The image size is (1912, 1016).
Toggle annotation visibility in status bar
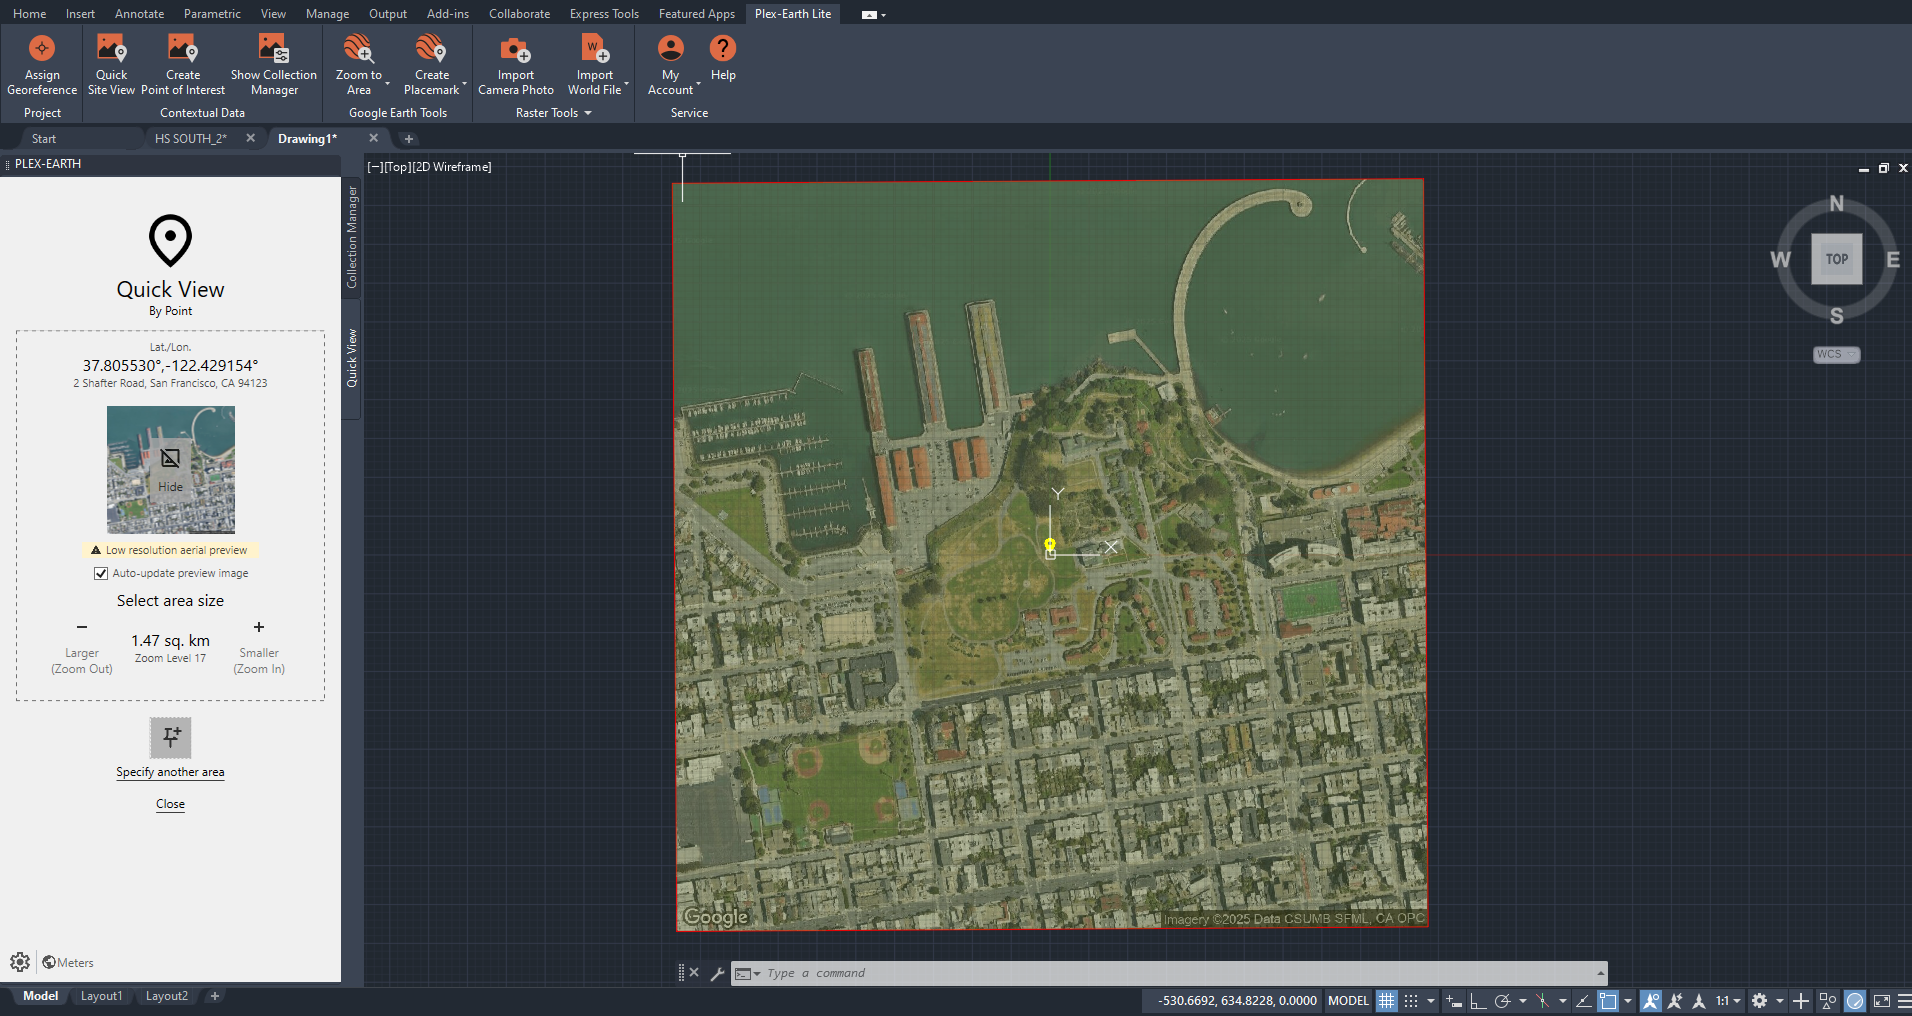point(1650,1001)
